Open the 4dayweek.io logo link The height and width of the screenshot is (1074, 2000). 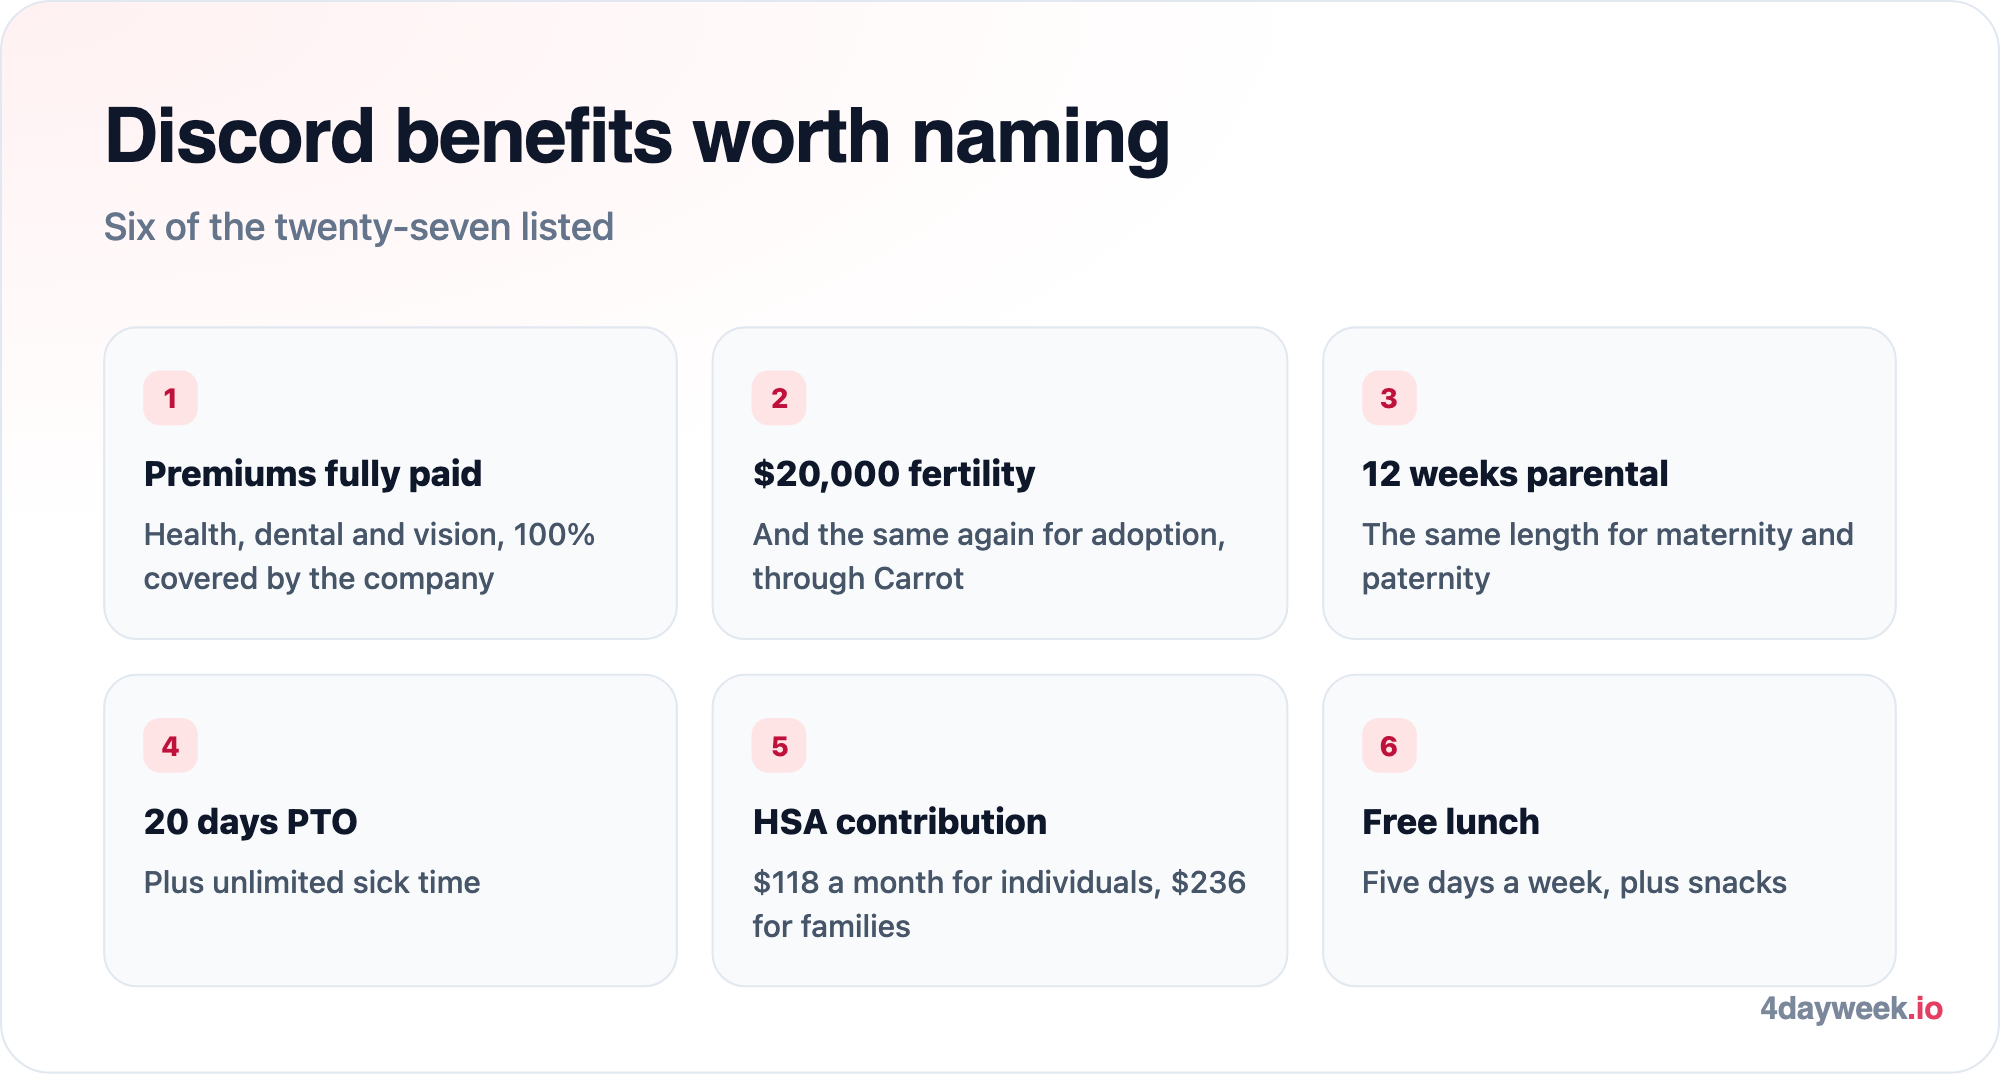1851,1008
